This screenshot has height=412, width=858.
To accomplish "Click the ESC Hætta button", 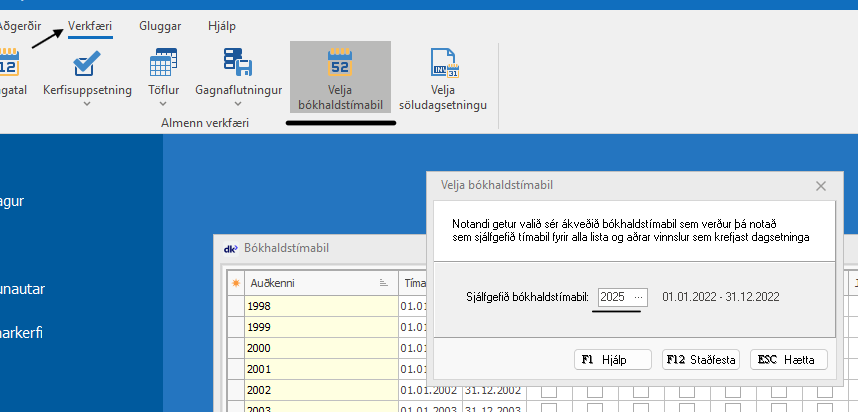I will coord(789,360).
